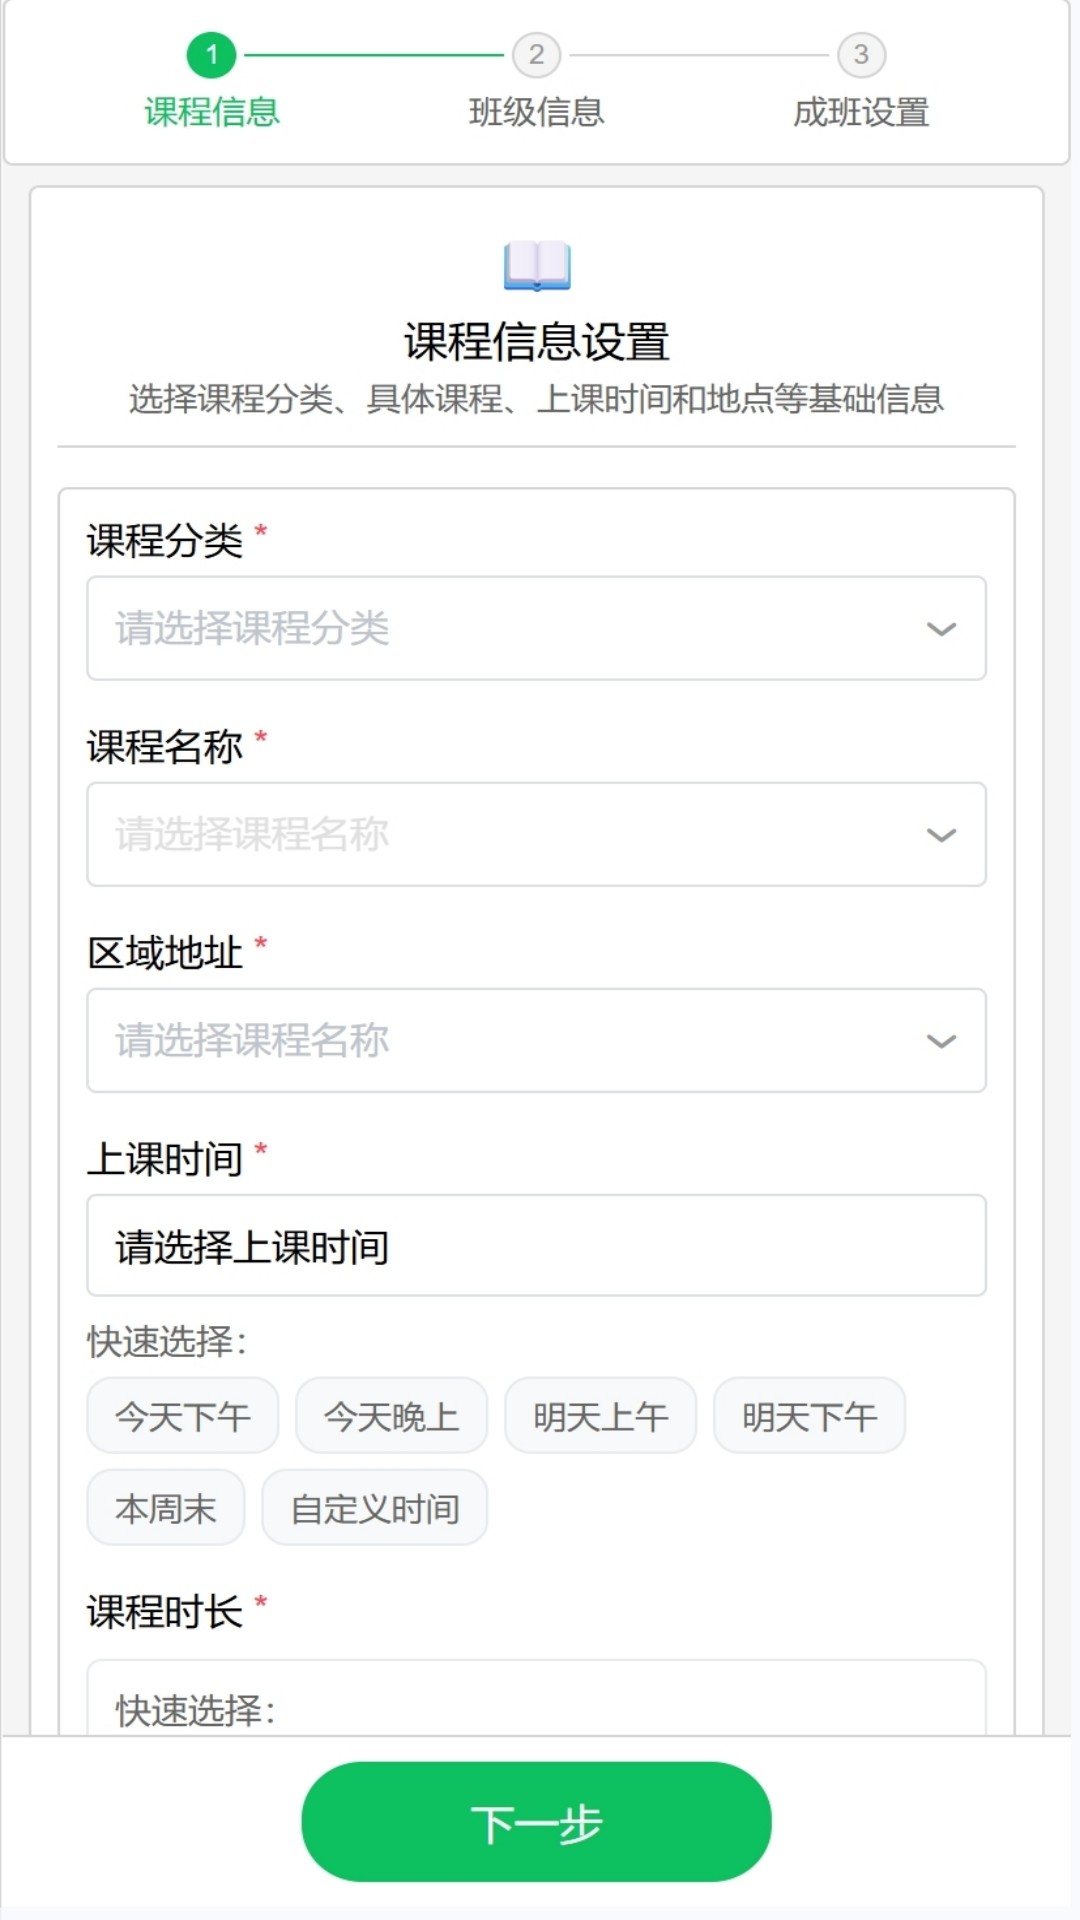
Task: Switch to the 成班设置 step
Action: [860, 113]
